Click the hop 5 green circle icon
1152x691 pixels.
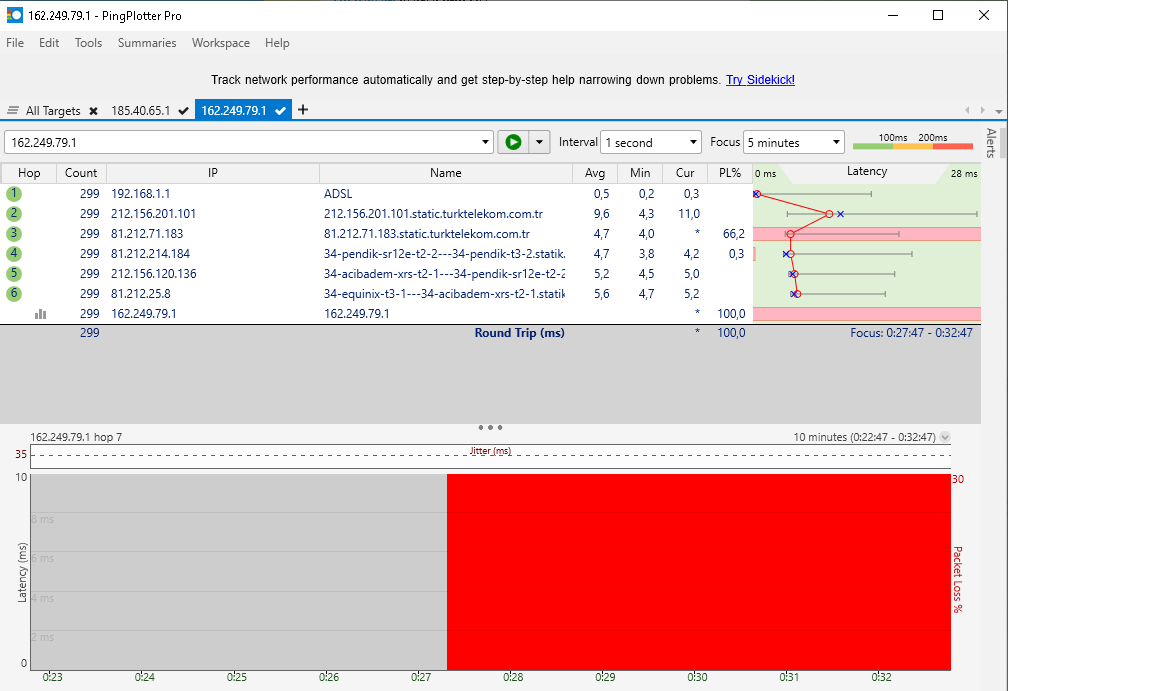pyautogui.click(x=14, y=273)
